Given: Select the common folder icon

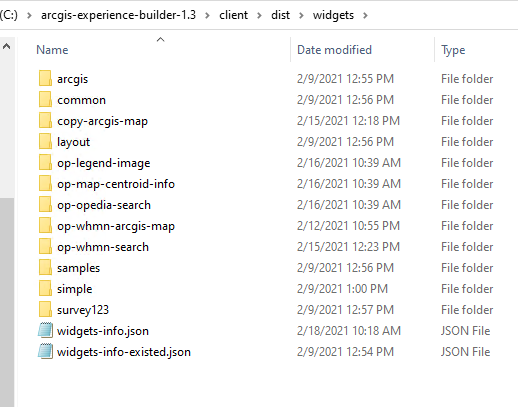Looking at the screenshot, I should (45, 100).
